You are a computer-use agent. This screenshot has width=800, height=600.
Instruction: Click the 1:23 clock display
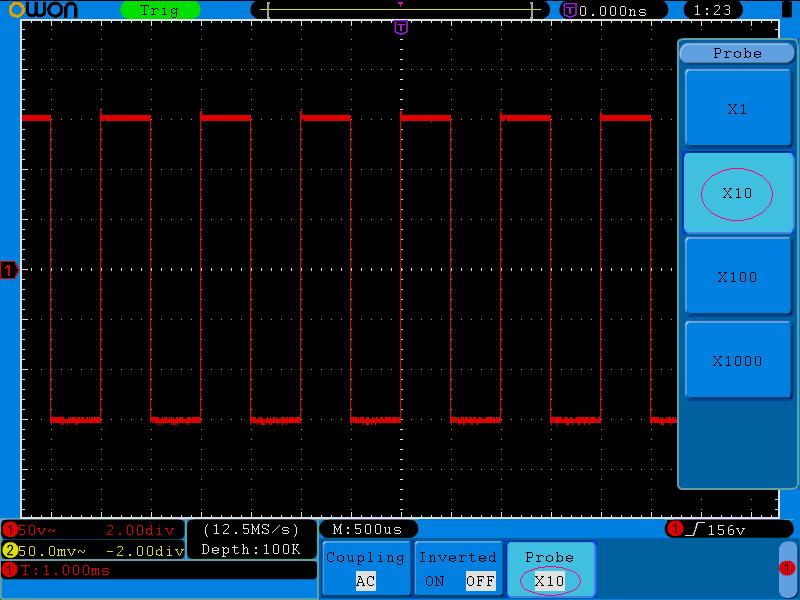(x=713, y=10)
